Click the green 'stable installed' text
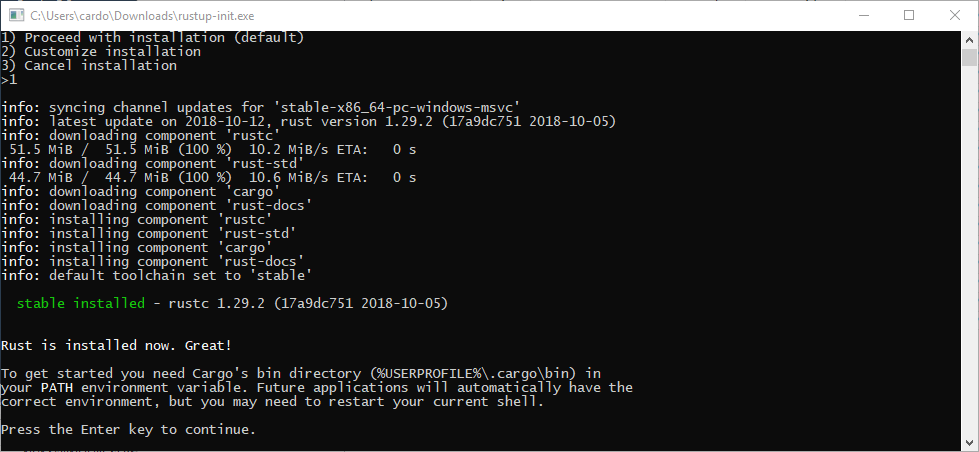 81,304
